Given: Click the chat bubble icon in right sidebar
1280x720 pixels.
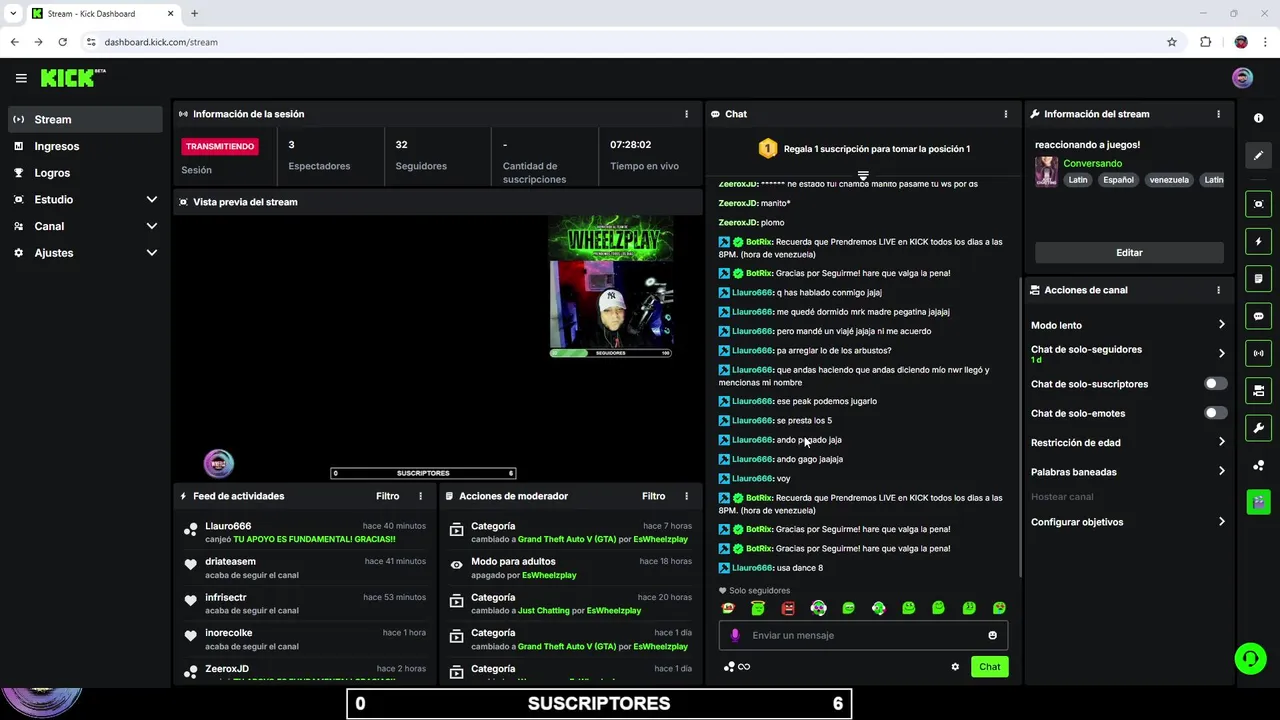Looking at the screenshot, I should pos(1258,316).
